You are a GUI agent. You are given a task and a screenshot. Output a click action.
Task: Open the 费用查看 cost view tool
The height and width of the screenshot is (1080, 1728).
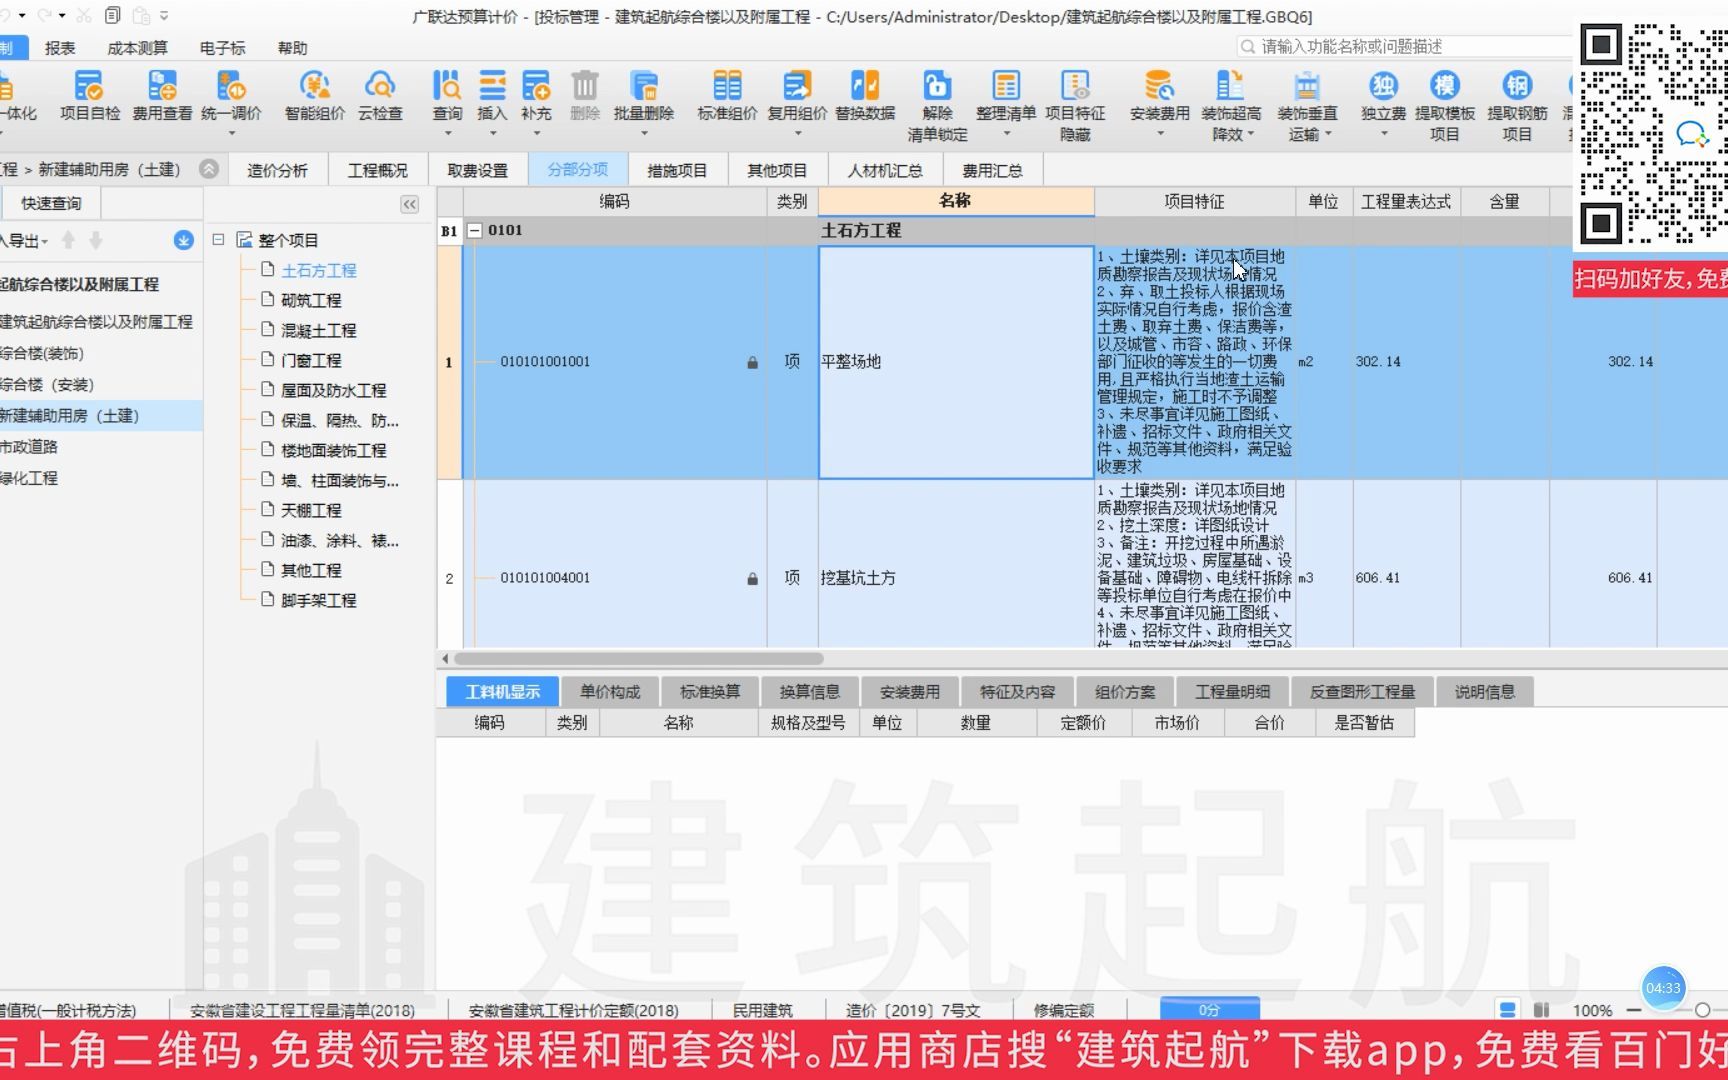[x=162, y=96]
